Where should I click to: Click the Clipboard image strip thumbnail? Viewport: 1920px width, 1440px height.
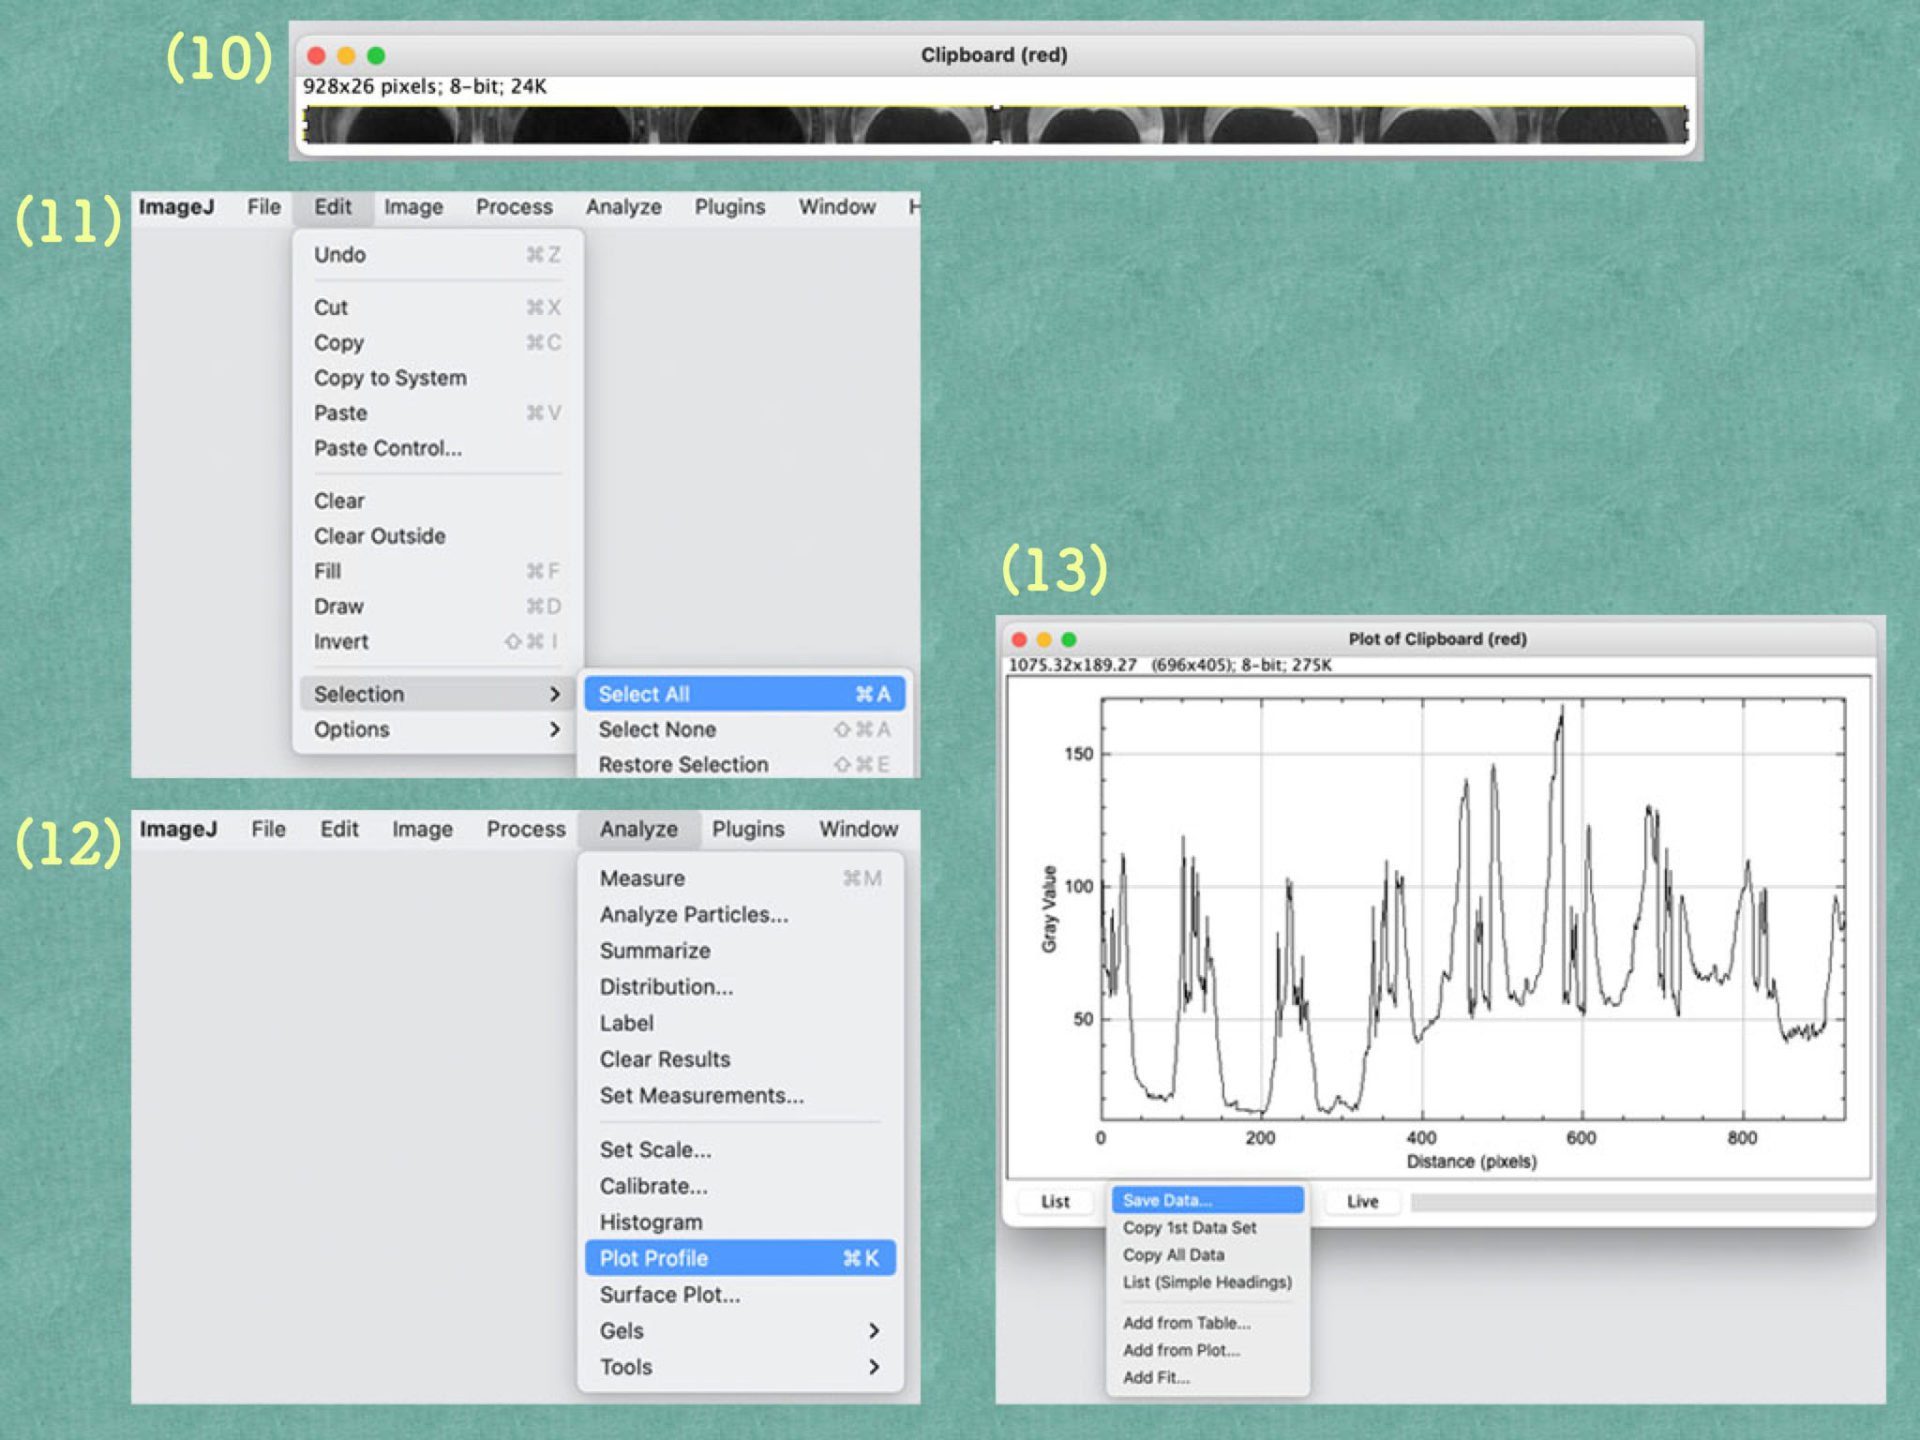[x=995, y=125]
